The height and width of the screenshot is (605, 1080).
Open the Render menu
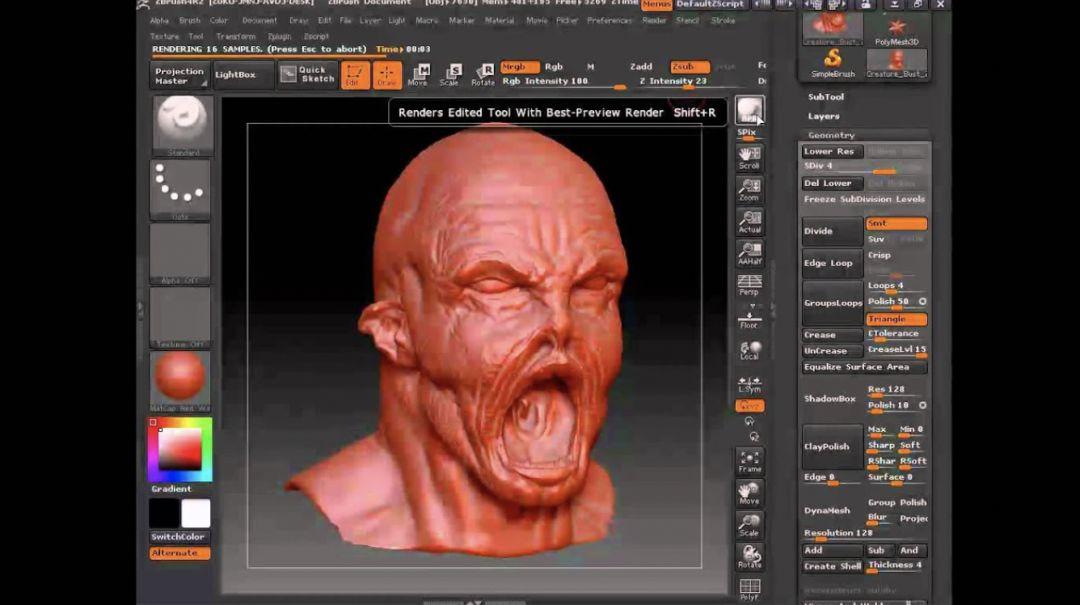tap(655, 20)
